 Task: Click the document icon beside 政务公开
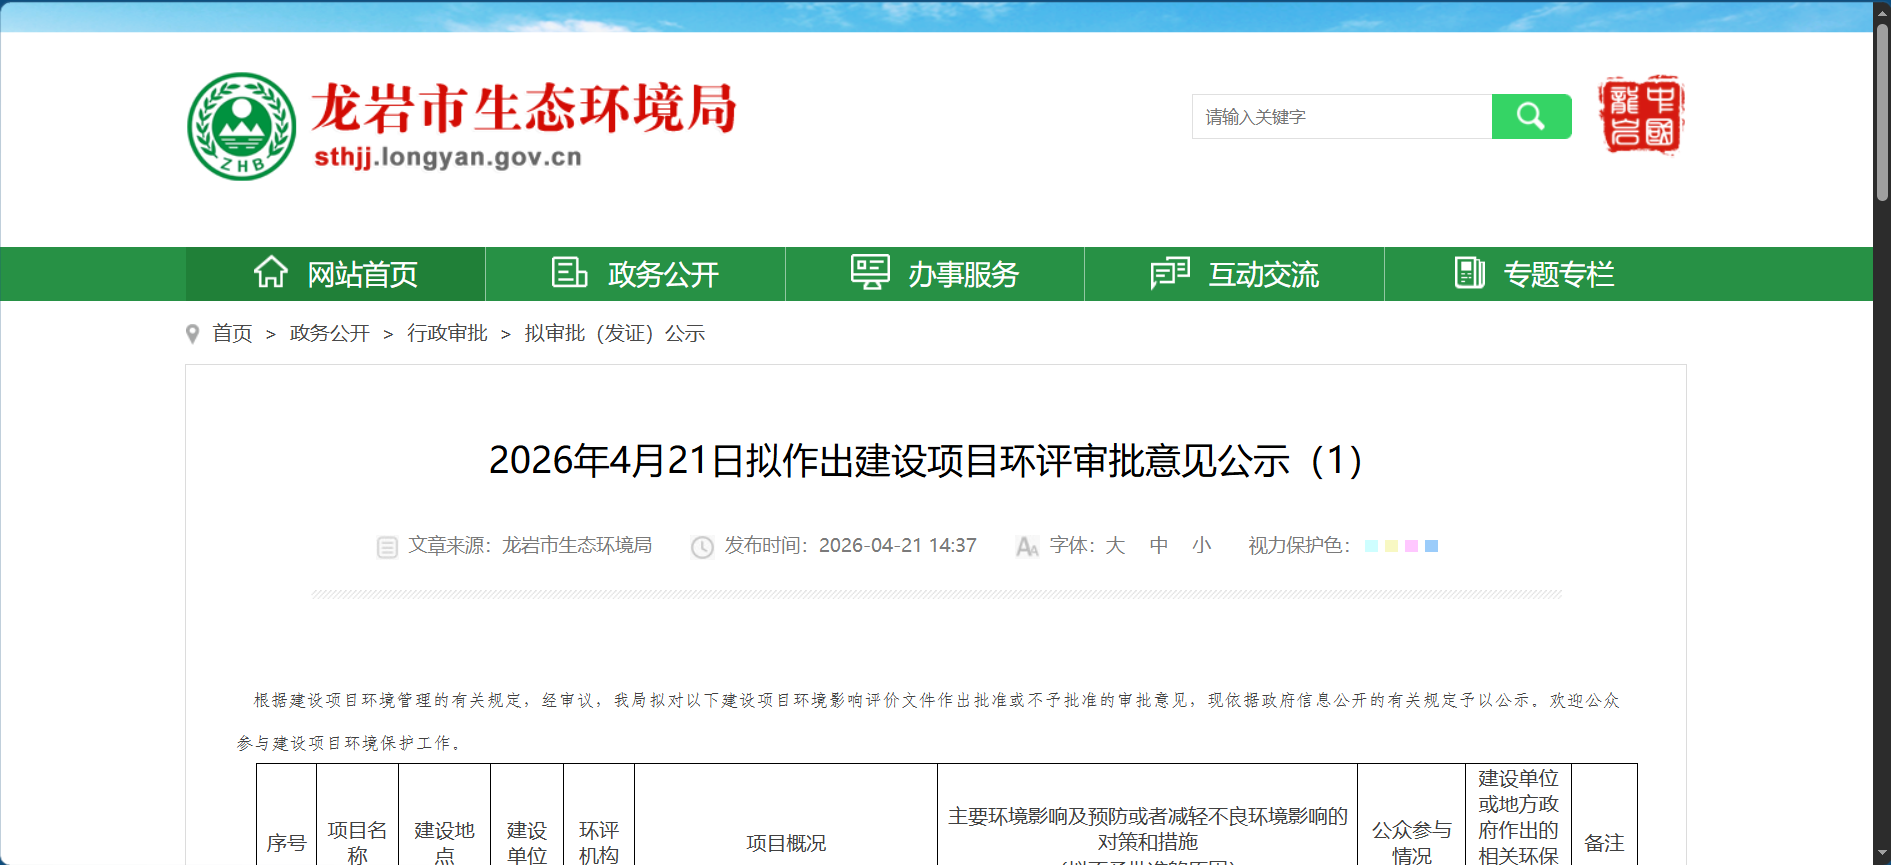click(x=569, y=272)
